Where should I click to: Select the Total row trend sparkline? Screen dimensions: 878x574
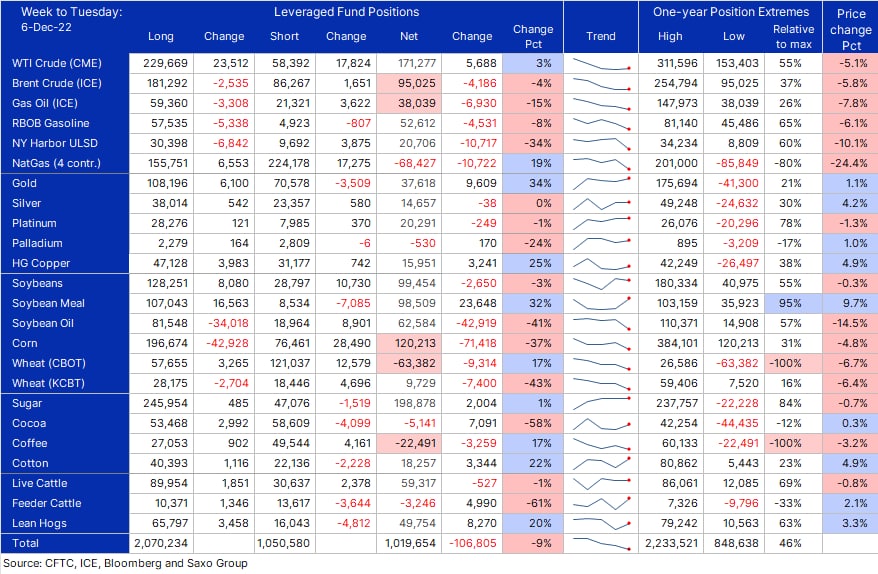pyautogui.click(x=601, y=543)
